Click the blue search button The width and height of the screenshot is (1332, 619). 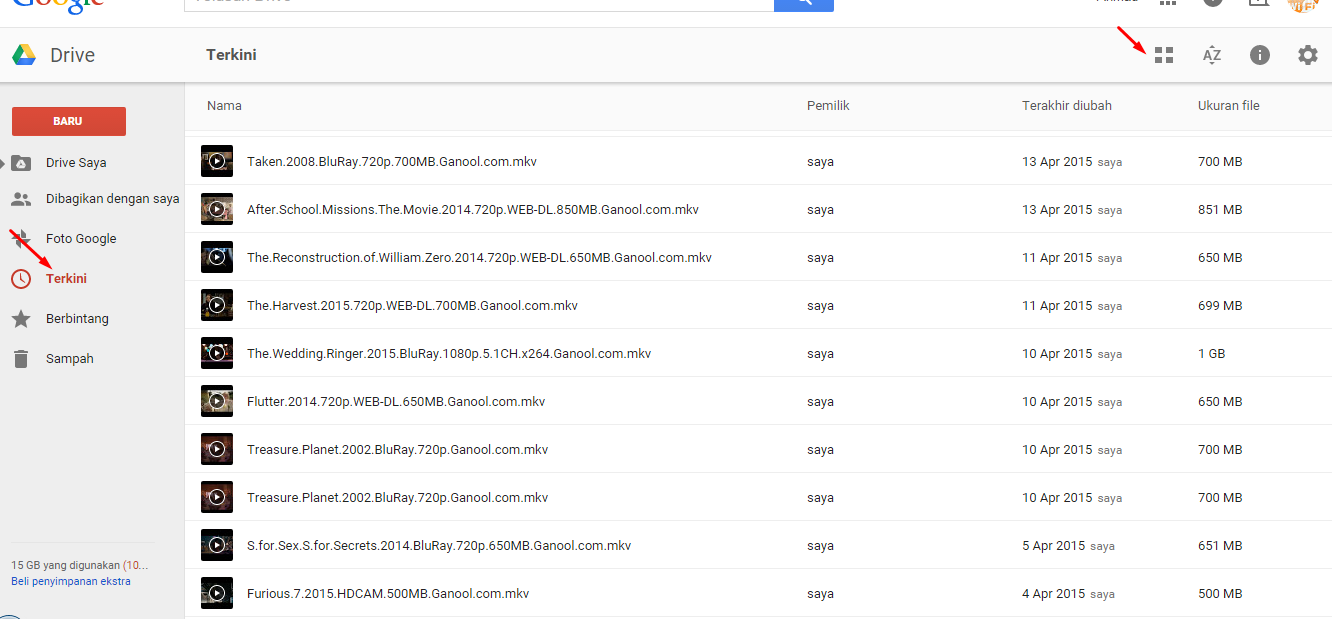pyautogui.click(x=805, y=4)
